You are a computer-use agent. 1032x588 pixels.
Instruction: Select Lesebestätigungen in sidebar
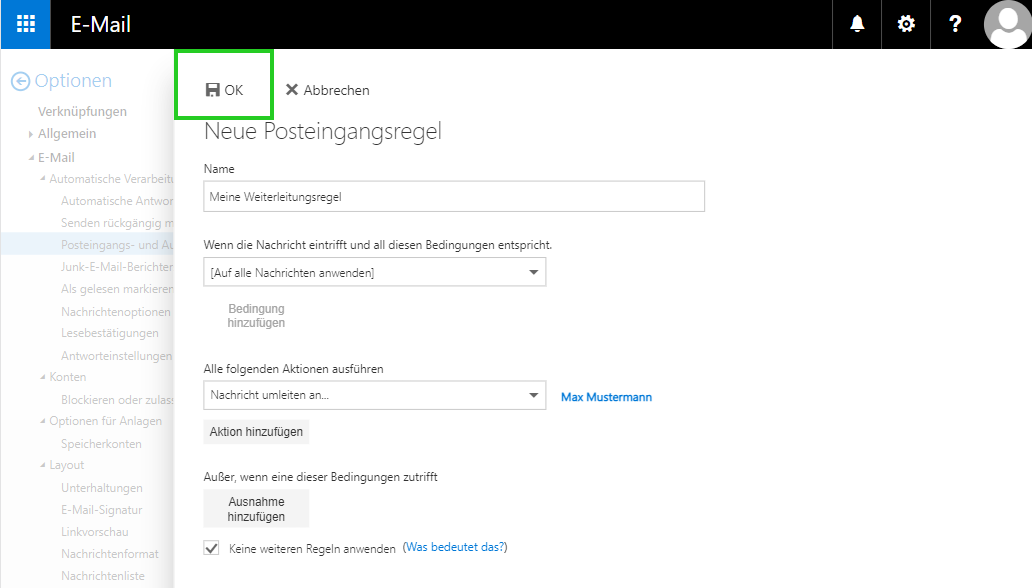pyautogui.click(x=110, y=333)
